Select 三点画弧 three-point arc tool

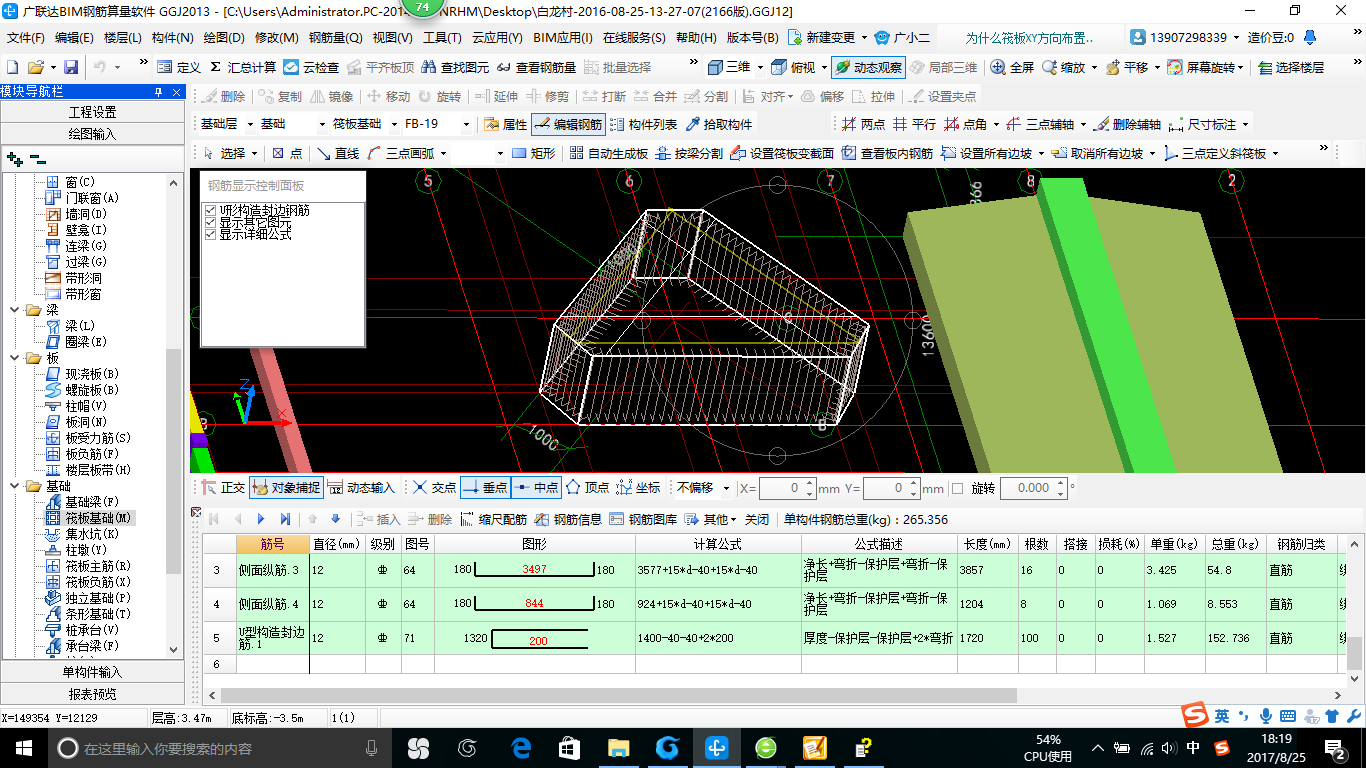399,153
